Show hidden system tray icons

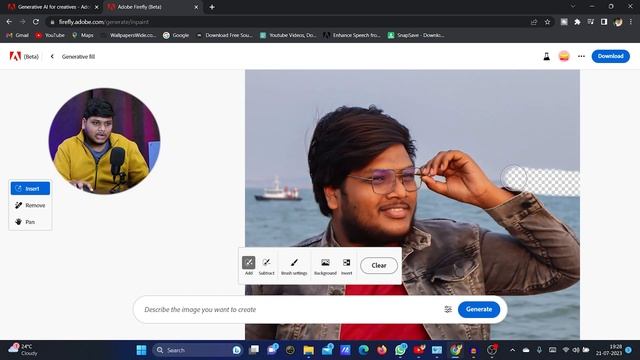(x=512, y=350)
